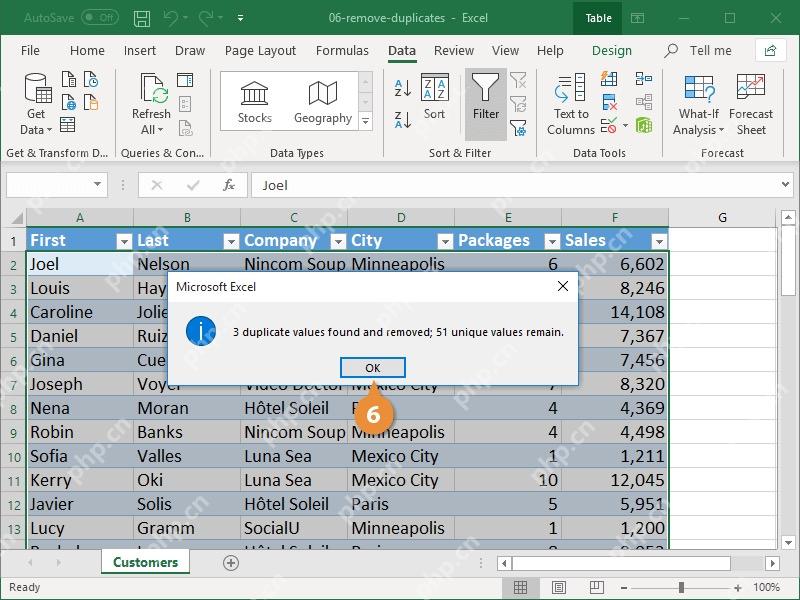This screenshot has height=600, width=800.
Task: Click the Refresh All icon
Action: pyautogui.click(x=151, y=104)
